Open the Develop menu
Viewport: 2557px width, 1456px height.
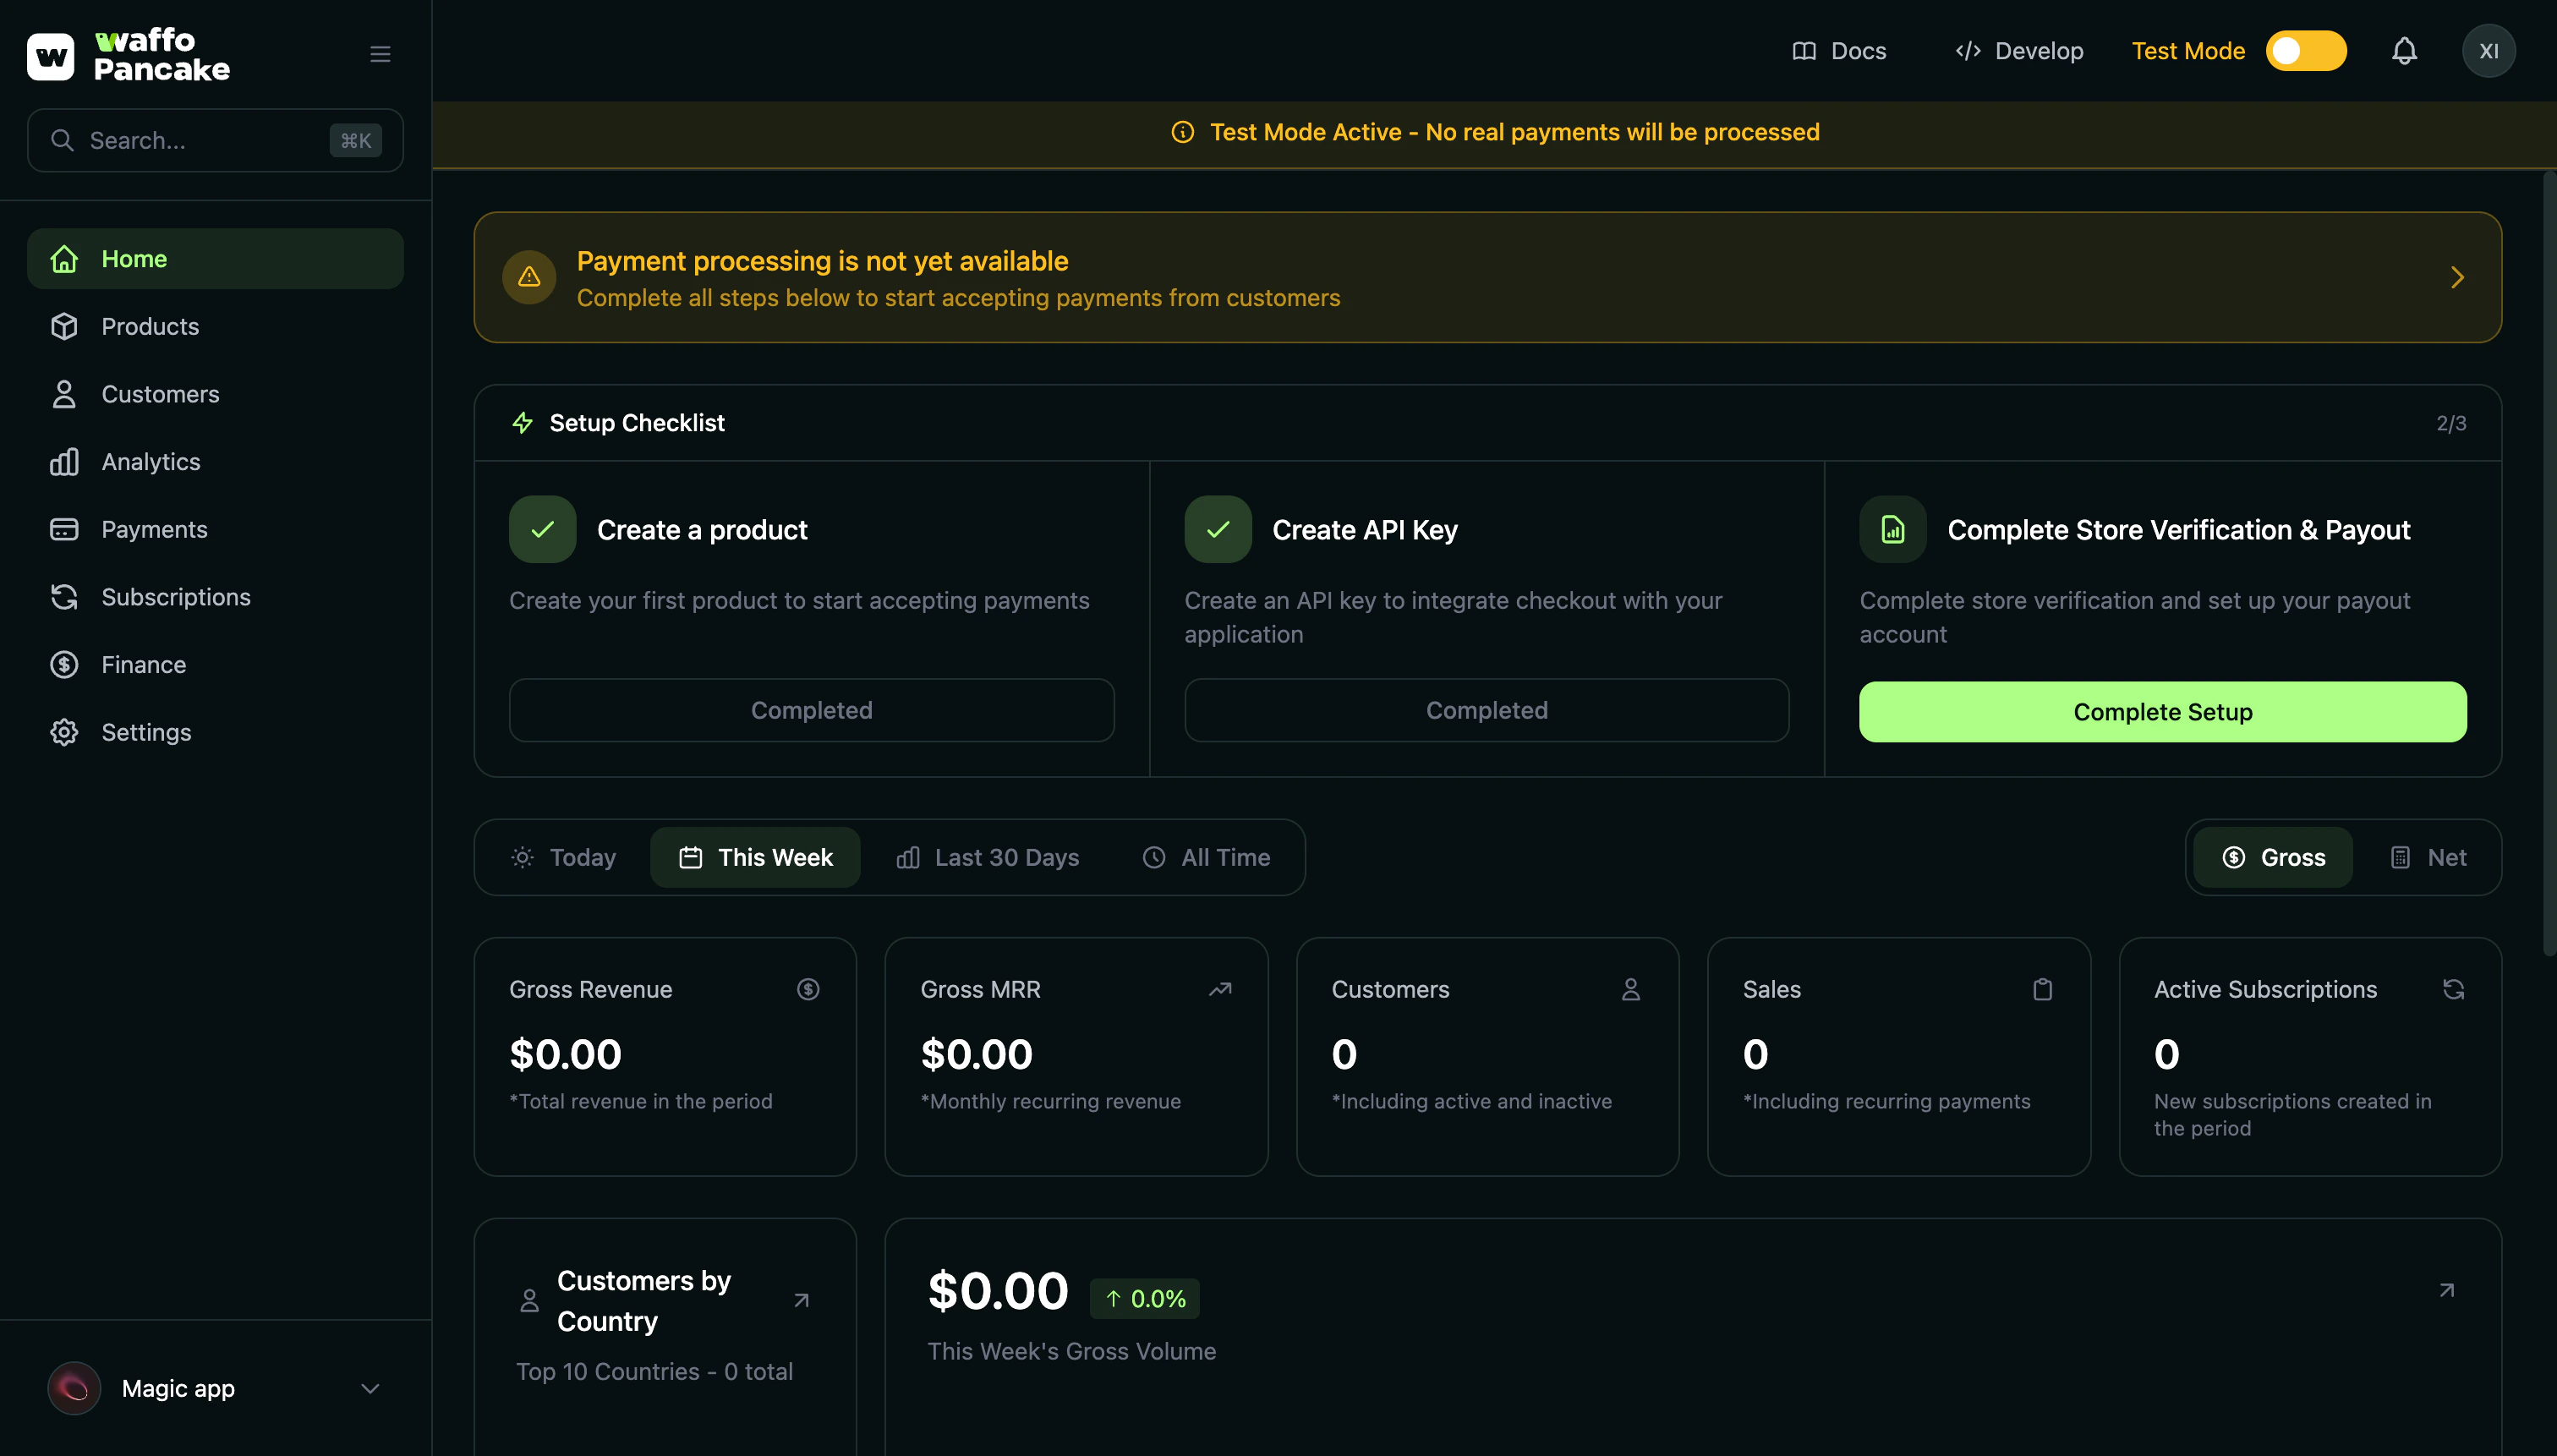tap(2019, 51)
